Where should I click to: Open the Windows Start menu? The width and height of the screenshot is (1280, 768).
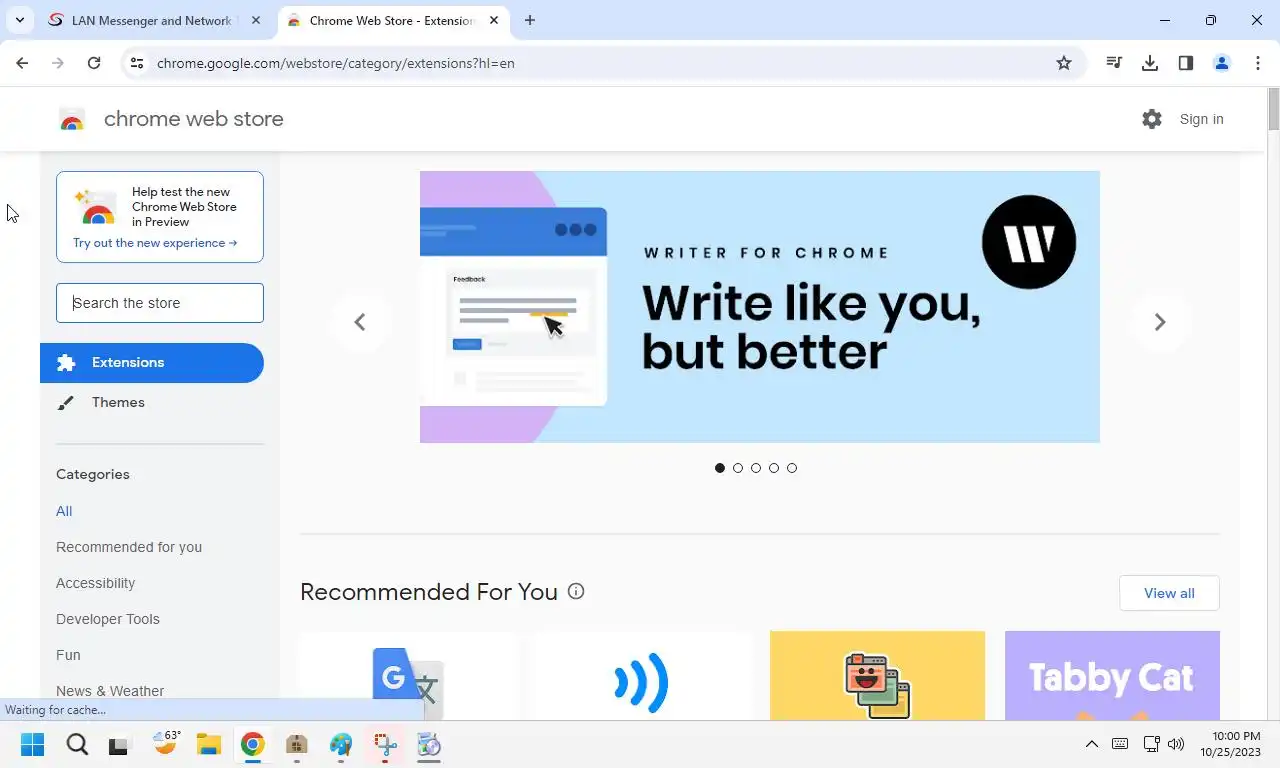pos(32,745)
